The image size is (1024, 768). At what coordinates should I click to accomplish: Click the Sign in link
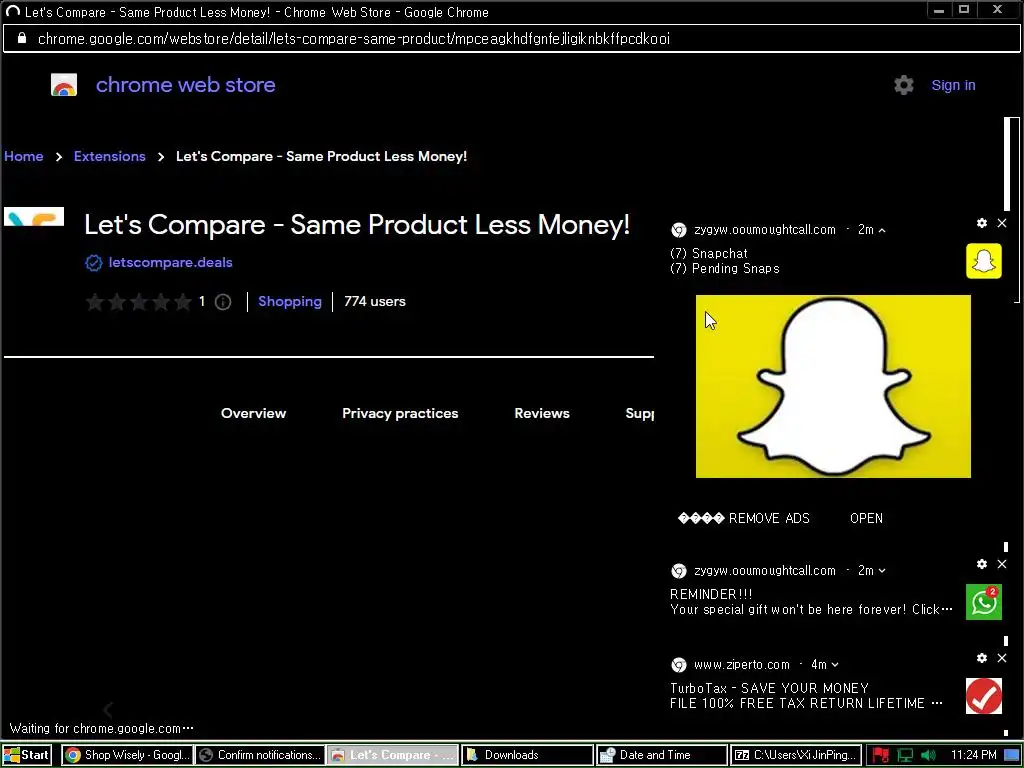coord(953,86)
